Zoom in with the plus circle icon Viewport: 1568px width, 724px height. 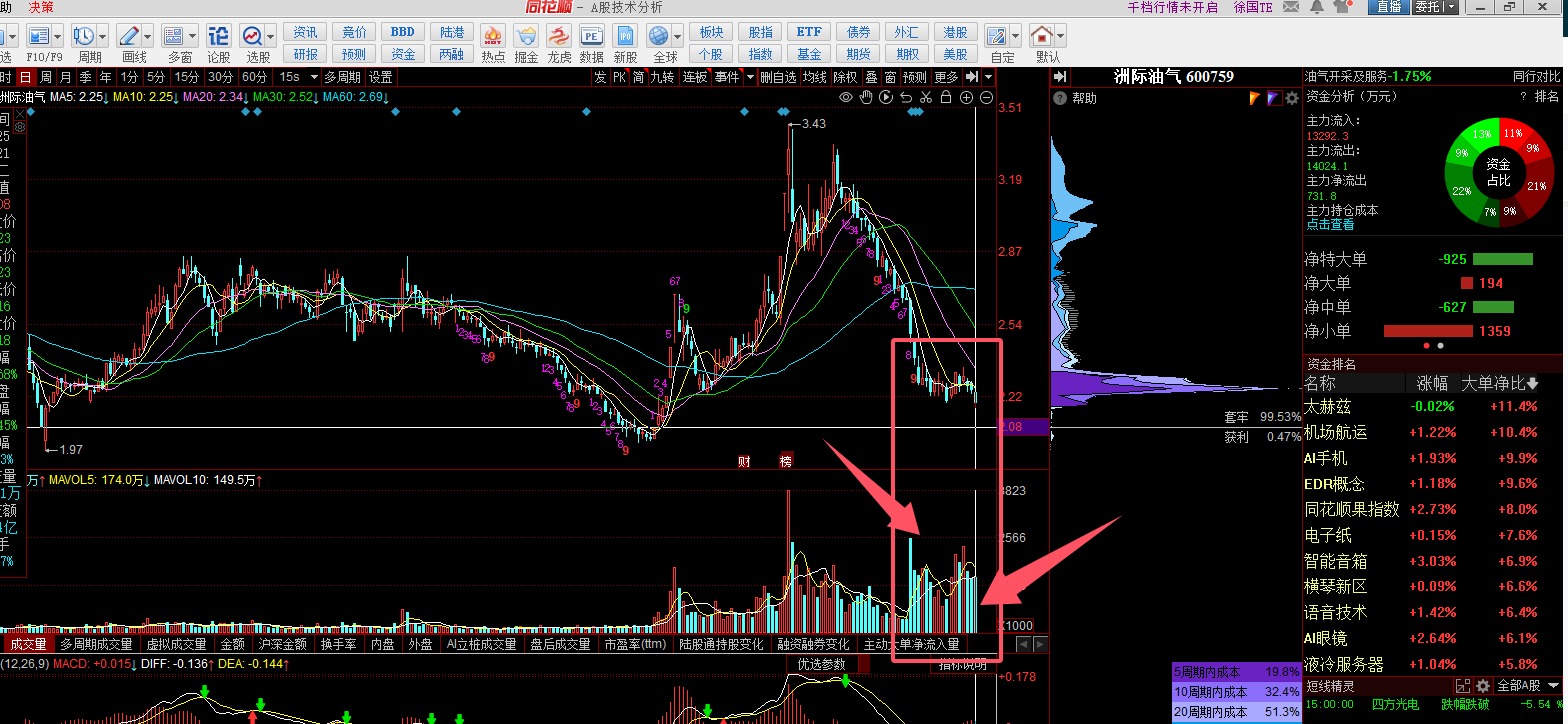pyautogui.click(x=966, y=97)
